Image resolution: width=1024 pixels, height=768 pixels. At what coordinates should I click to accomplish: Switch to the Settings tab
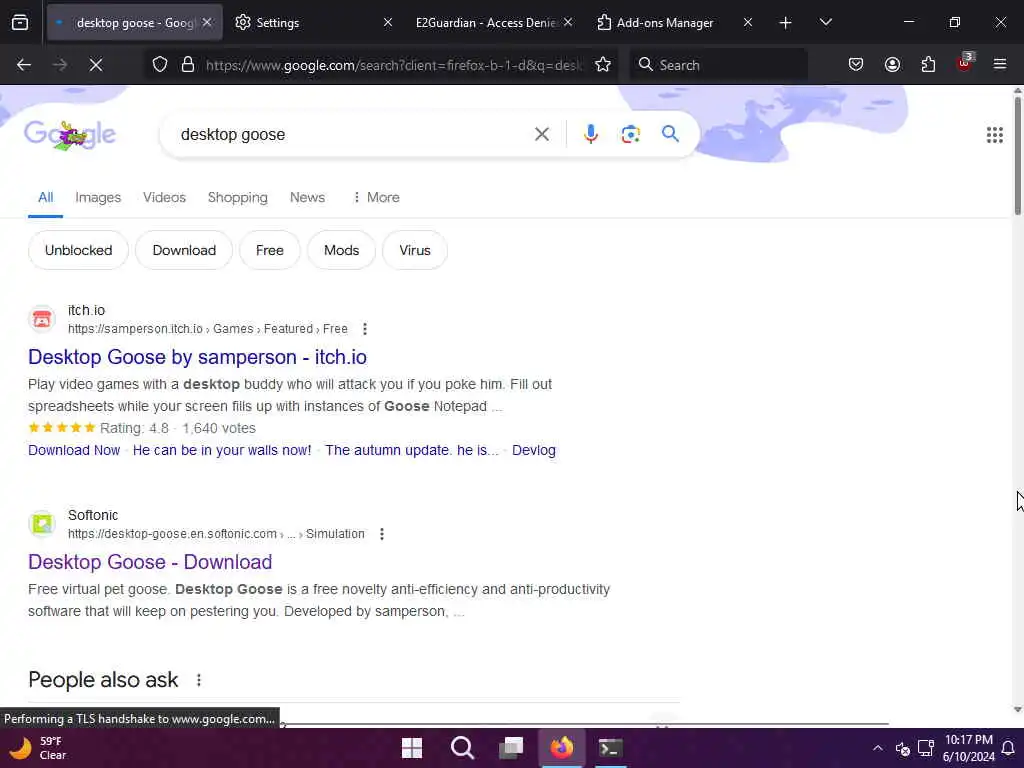[312, 23]
